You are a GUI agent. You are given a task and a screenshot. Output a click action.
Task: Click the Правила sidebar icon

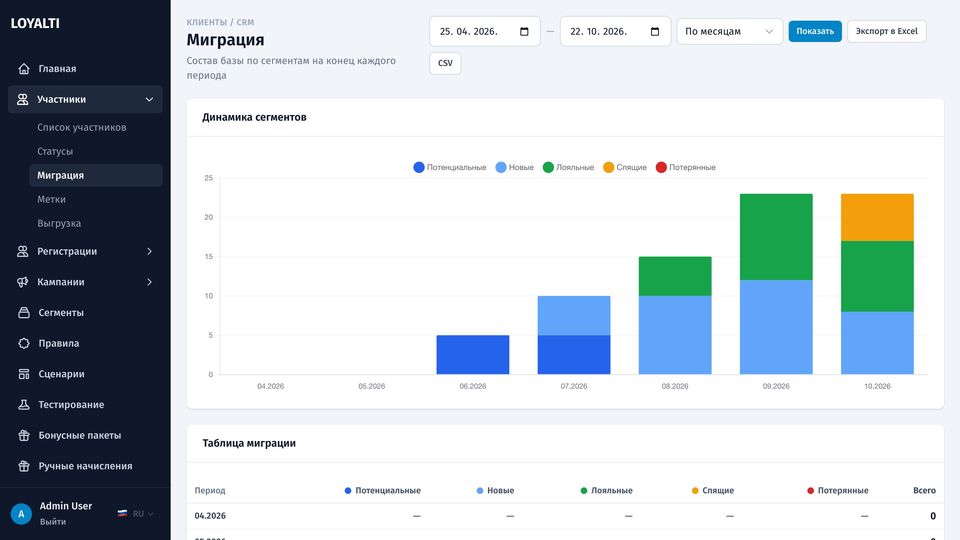click(24, 343)
